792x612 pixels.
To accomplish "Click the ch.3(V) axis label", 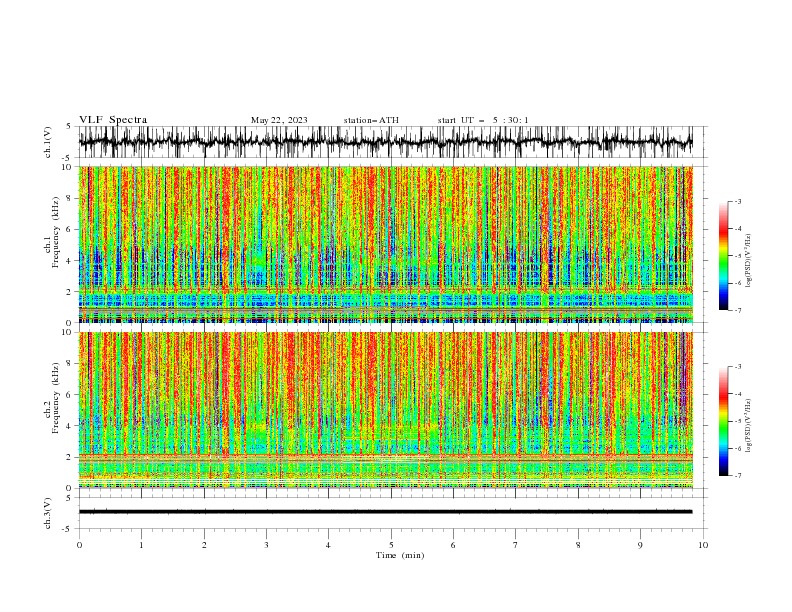I will [48, 513].
